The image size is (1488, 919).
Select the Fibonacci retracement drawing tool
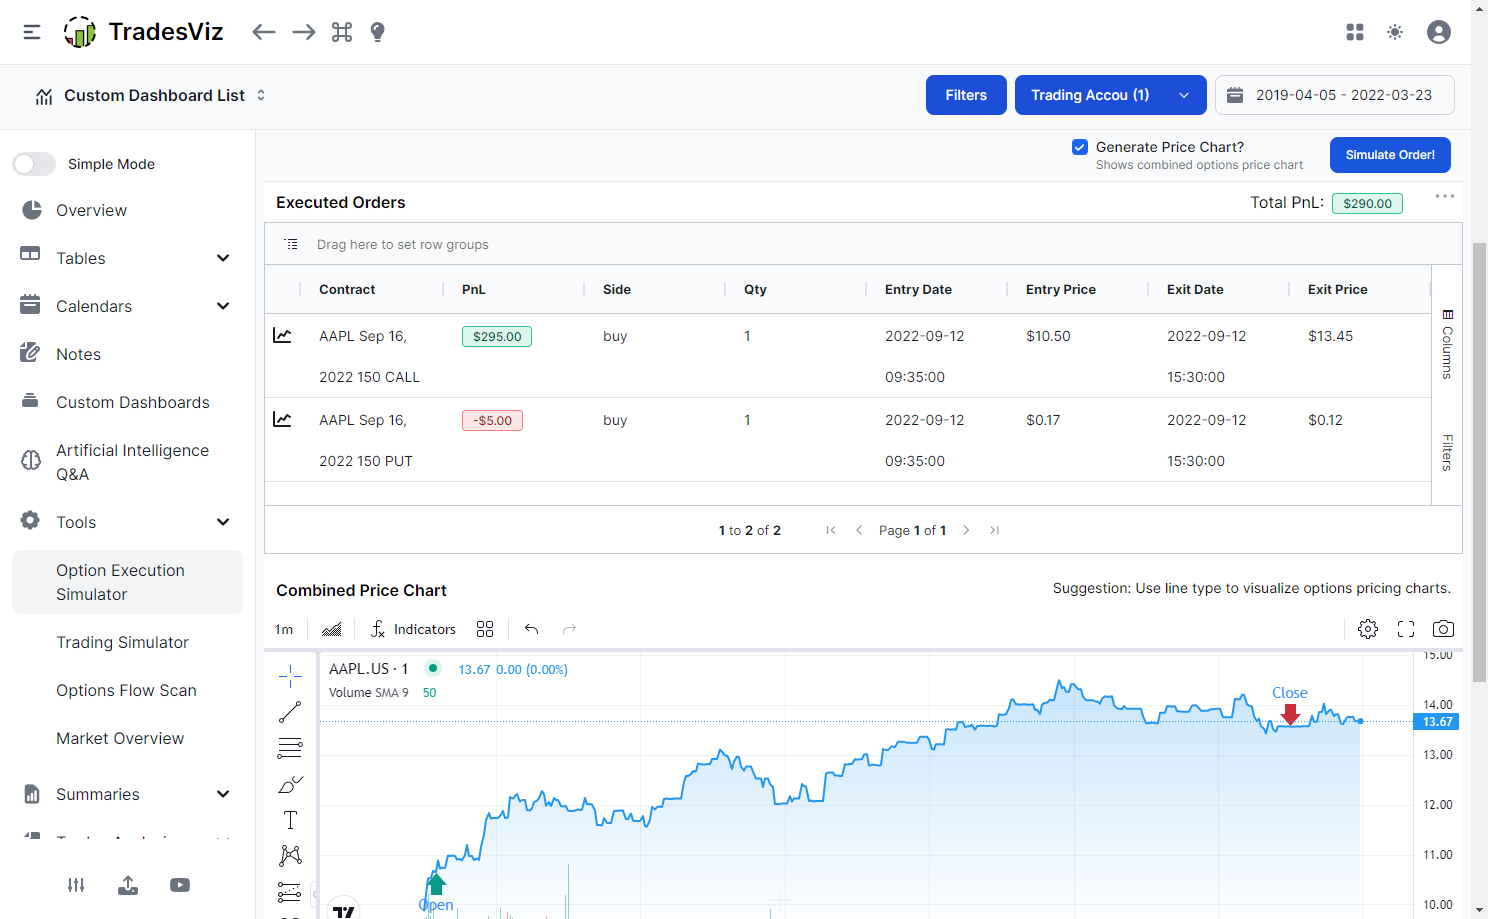click(290, 747)
